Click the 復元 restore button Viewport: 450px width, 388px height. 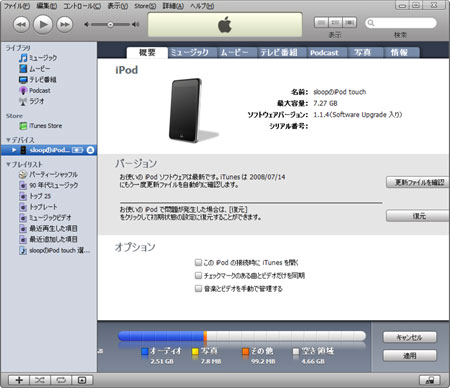(x=418, y=216)
